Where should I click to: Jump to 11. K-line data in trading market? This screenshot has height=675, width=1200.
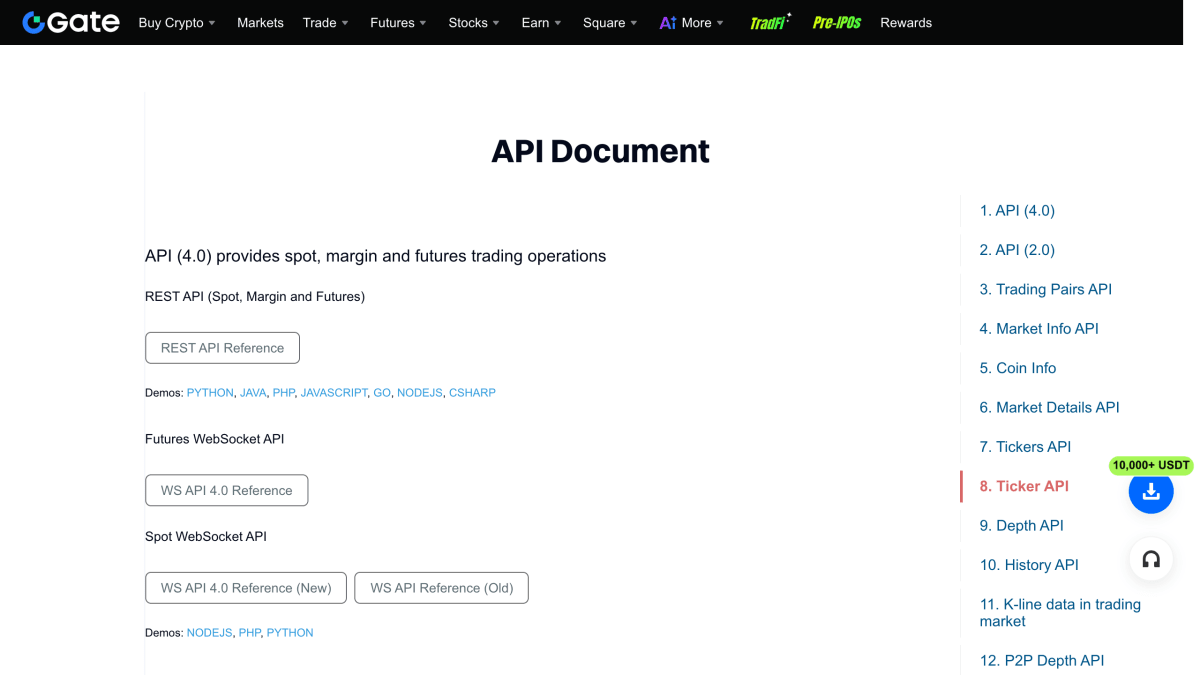[1060, 613]
